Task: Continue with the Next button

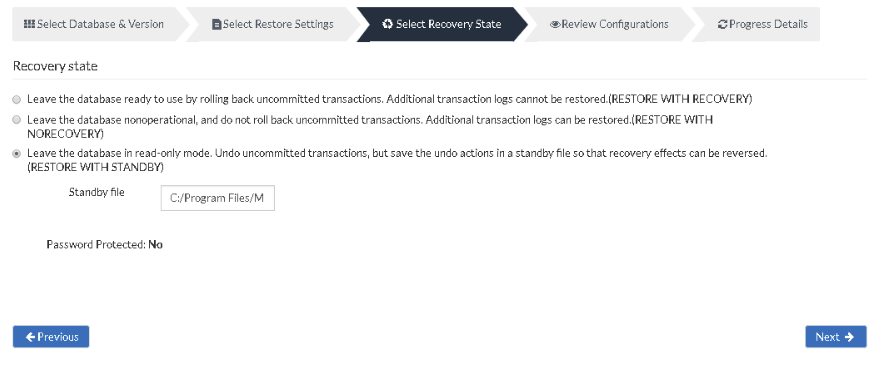Action: point(836,337)
